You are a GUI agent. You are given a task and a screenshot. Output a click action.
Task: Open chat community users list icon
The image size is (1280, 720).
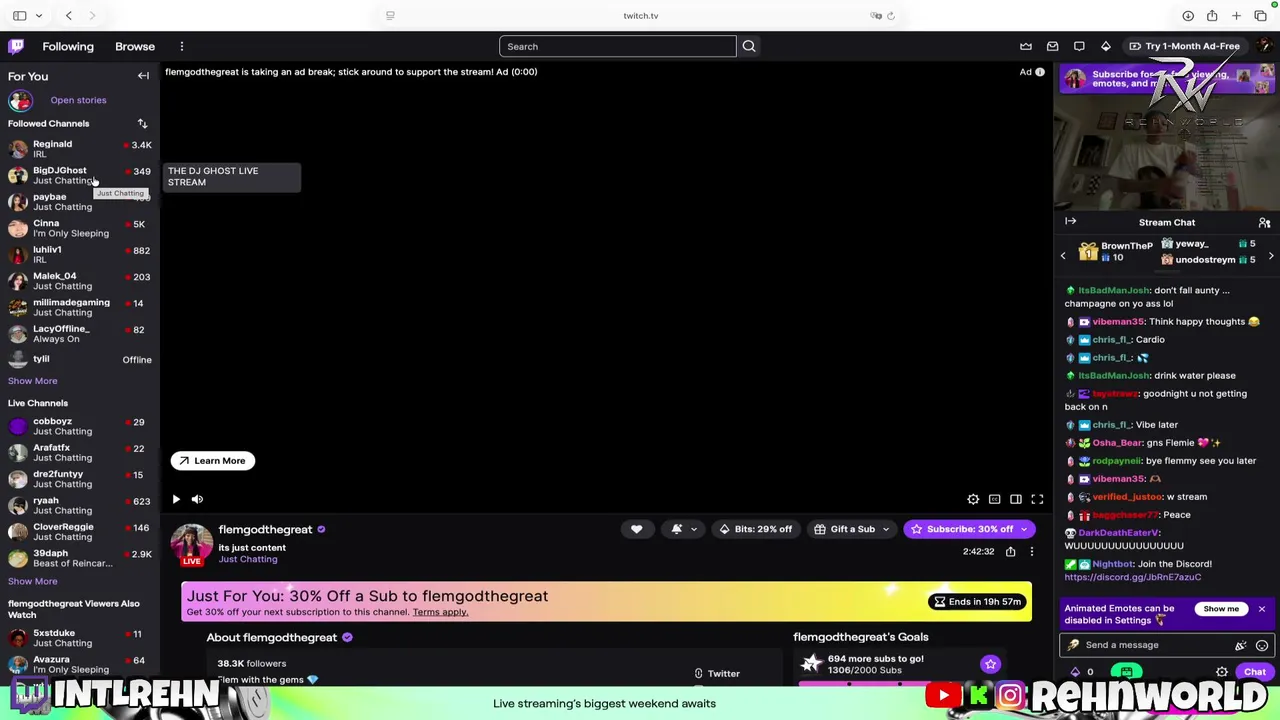[x=1264, y=223]
